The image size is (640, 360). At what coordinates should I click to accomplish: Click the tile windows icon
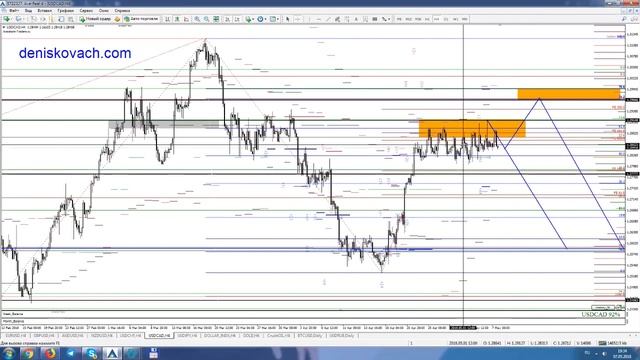coord(216,19)
